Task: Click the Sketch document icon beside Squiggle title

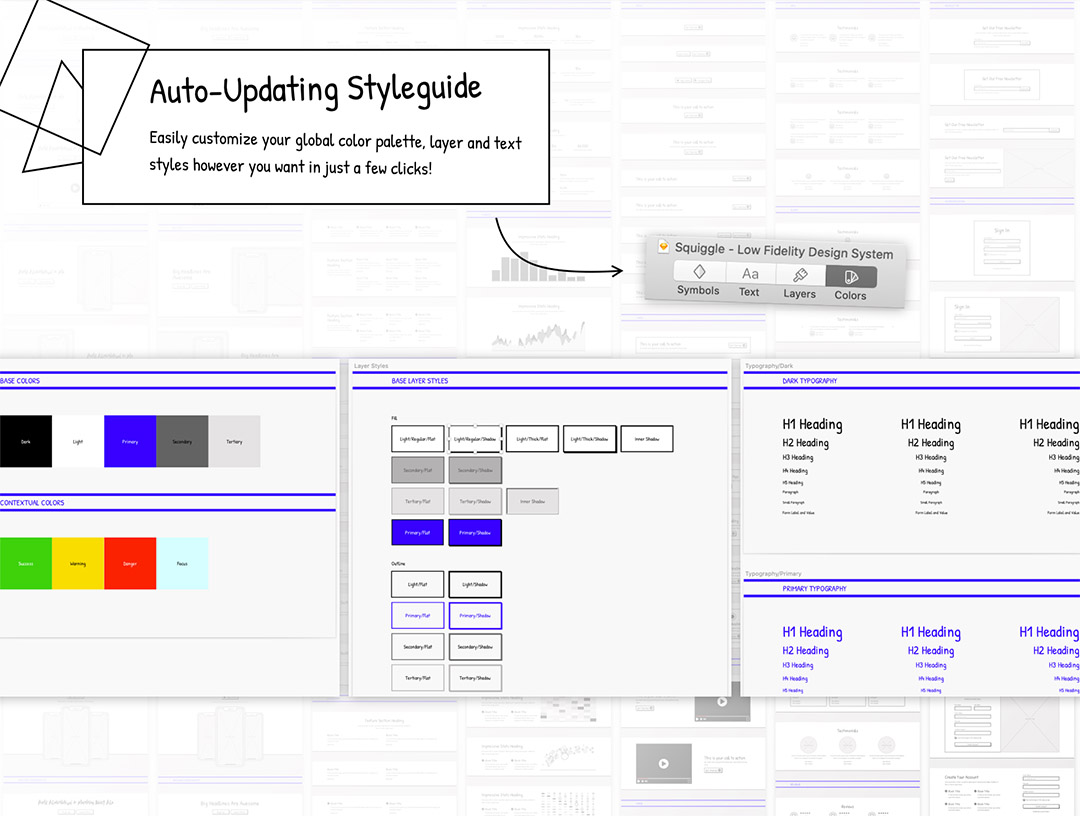Action: click(x=664, y=246)
